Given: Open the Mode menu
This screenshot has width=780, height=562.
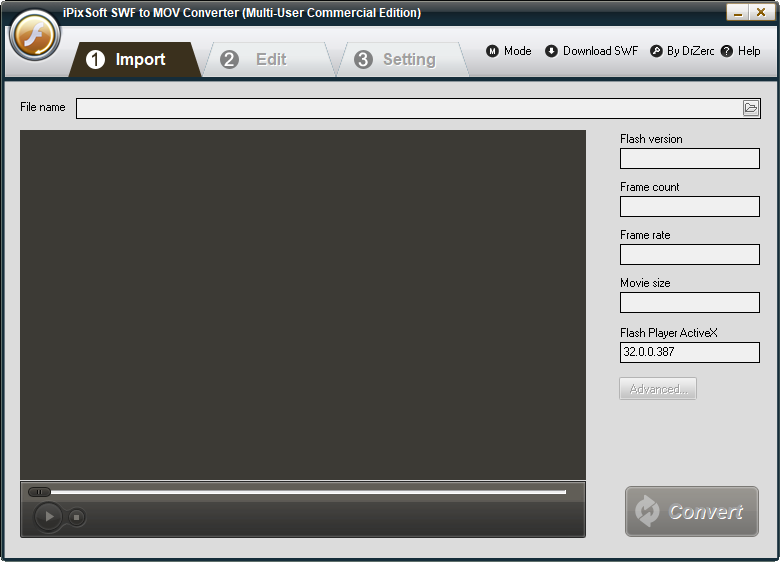Looking at the screenshot, I should coord(509,51).
